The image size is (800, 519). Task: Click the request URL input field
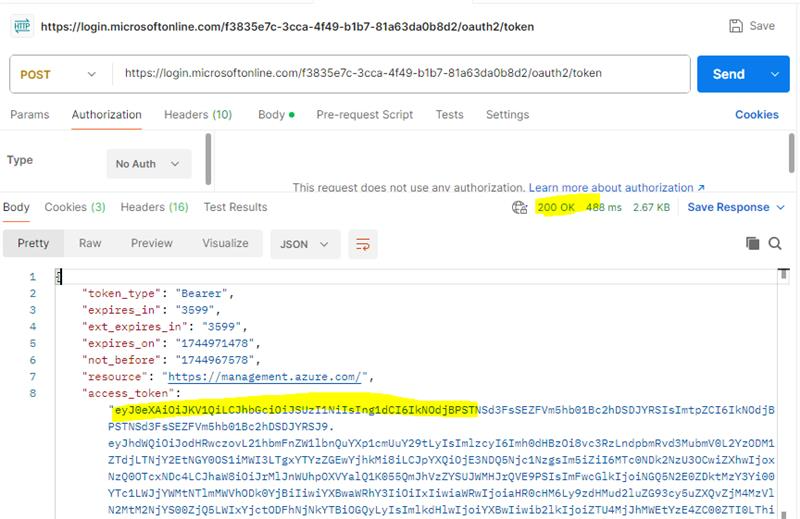(401, 74)
